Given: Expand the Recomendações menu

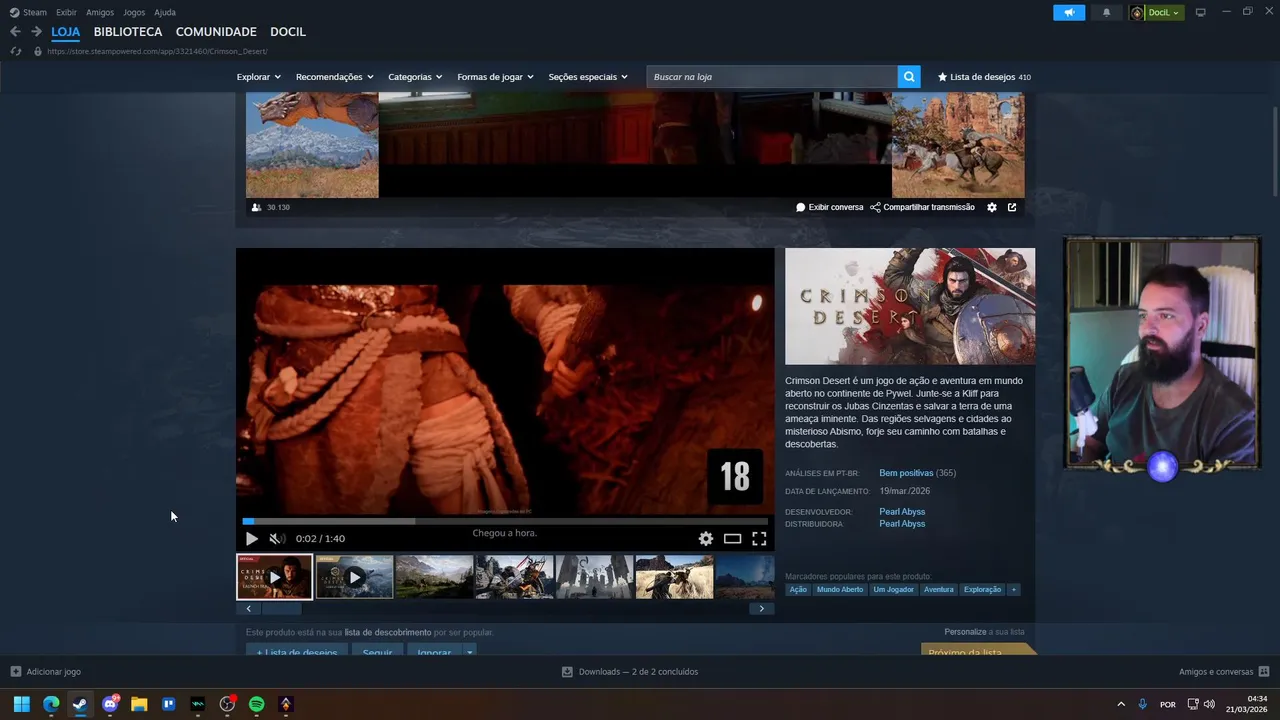Looking at the screenshot, I should (x=334, y=77).
